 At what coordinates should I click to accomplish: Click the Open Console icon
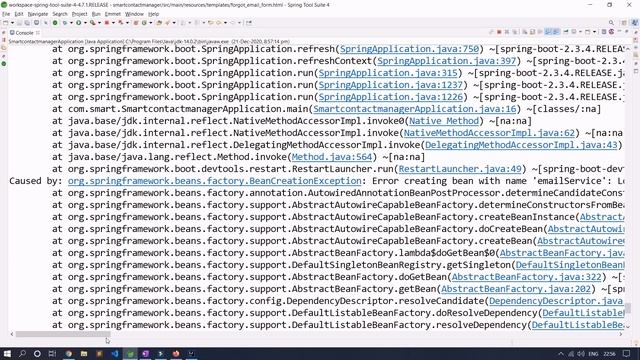[587, 32]
